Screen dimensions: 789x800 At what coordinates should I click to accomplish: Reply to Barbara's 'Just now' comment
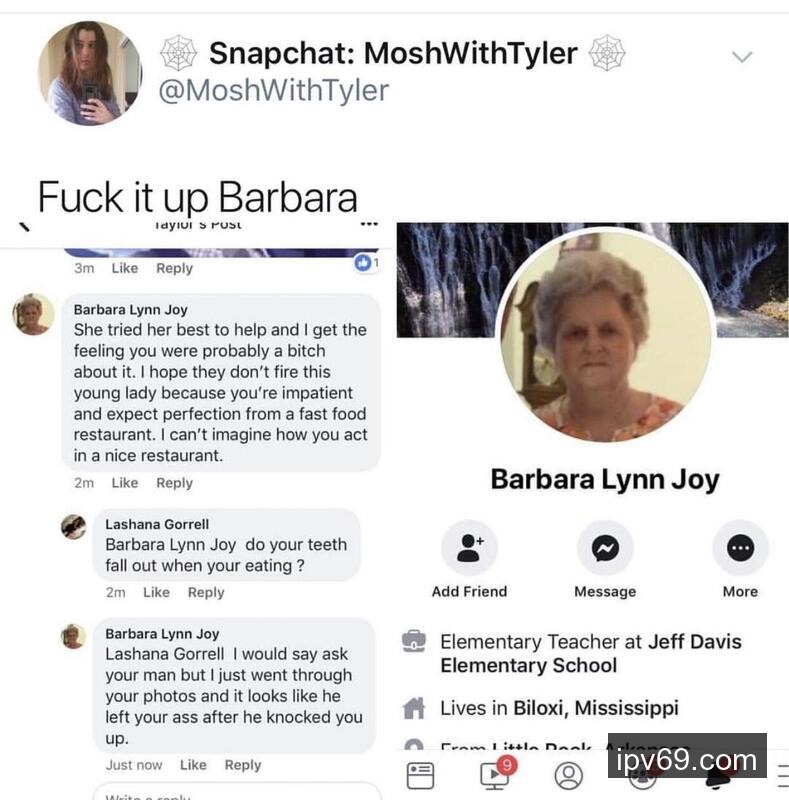243,765
